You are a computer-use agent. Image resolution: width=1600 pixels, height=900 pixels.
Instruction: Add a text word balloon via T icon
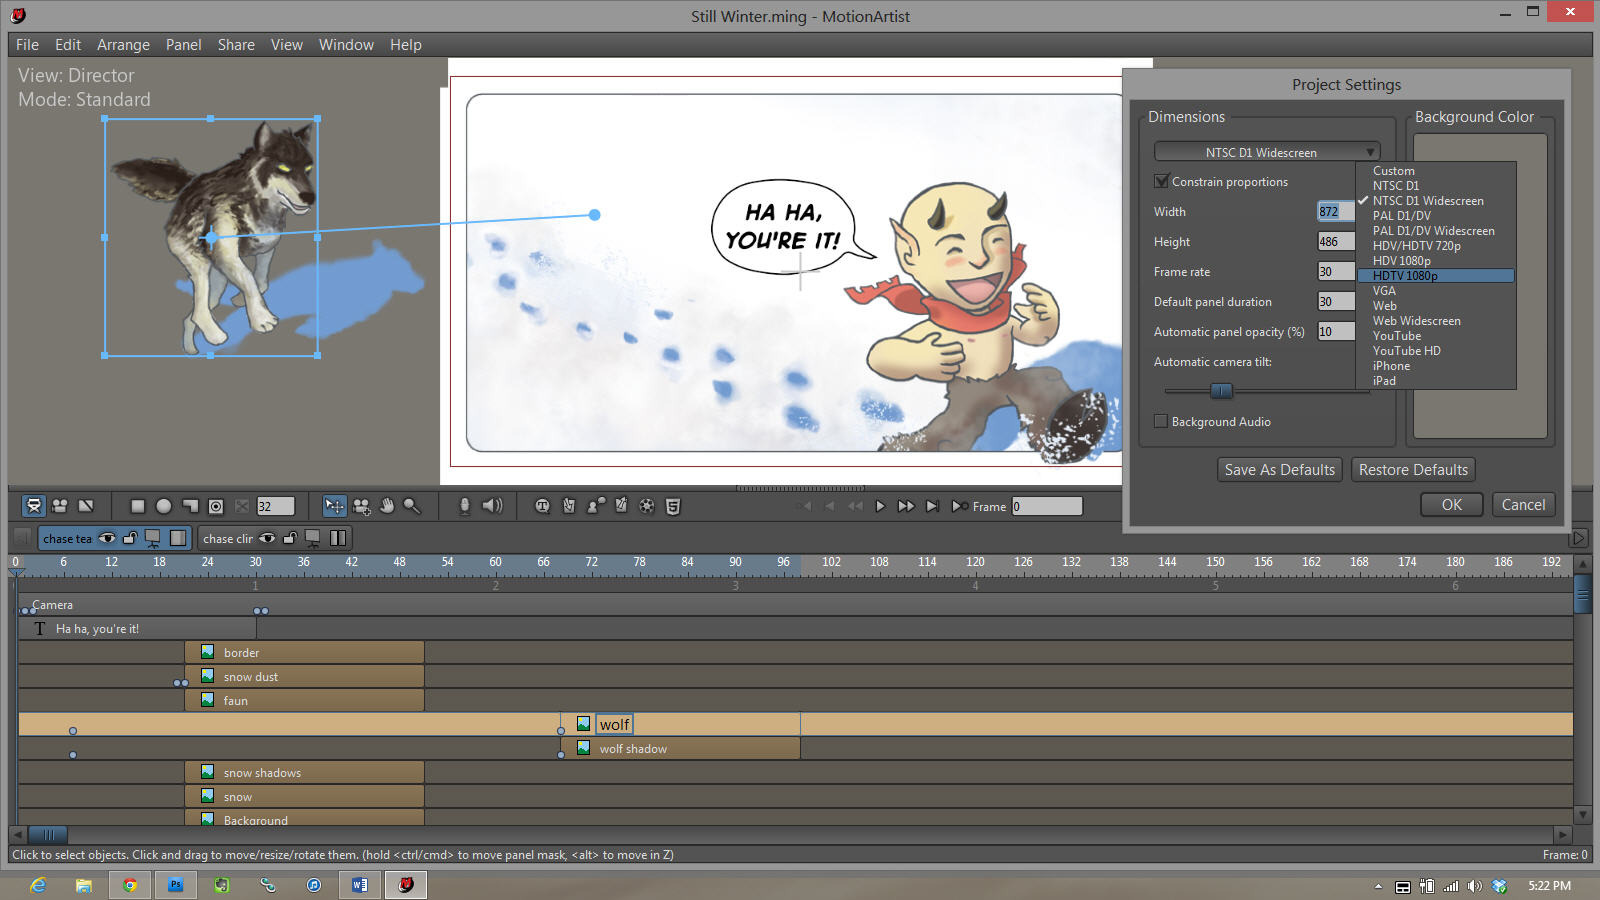[542, 506]
